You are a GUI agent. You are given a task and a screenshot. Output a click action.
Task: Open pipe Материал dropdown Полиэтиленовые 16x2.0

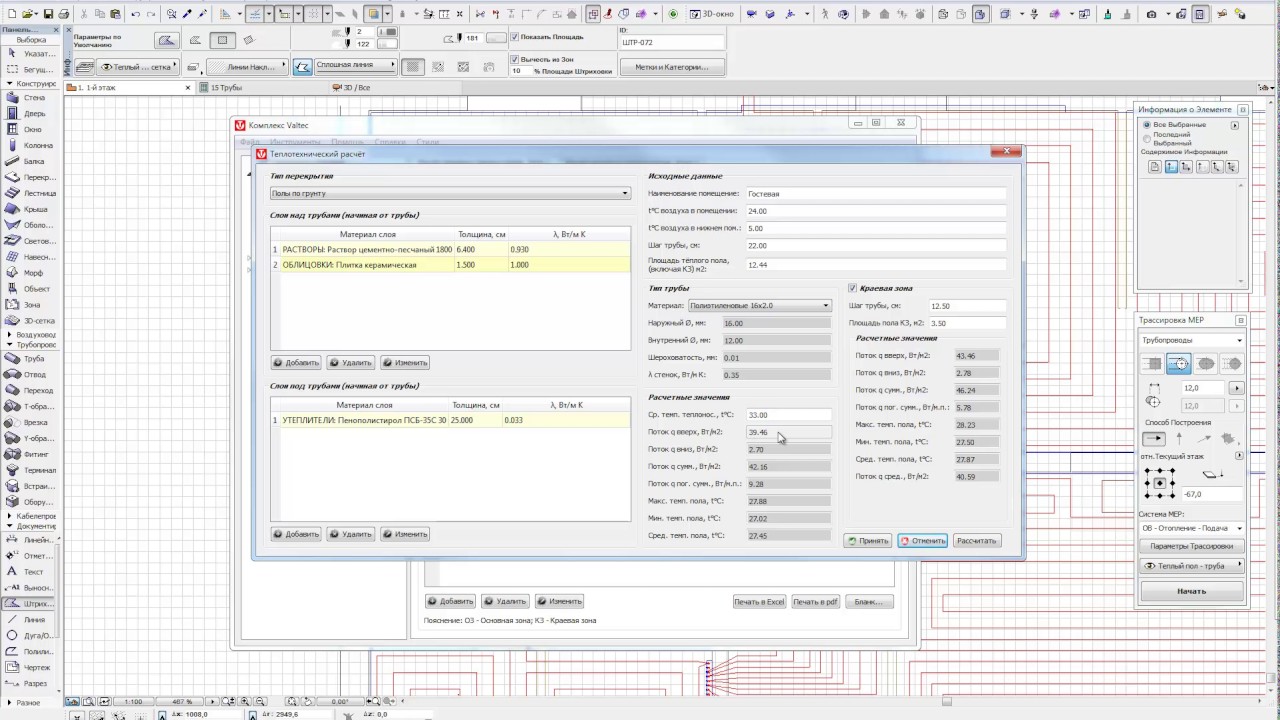point(760,305)
